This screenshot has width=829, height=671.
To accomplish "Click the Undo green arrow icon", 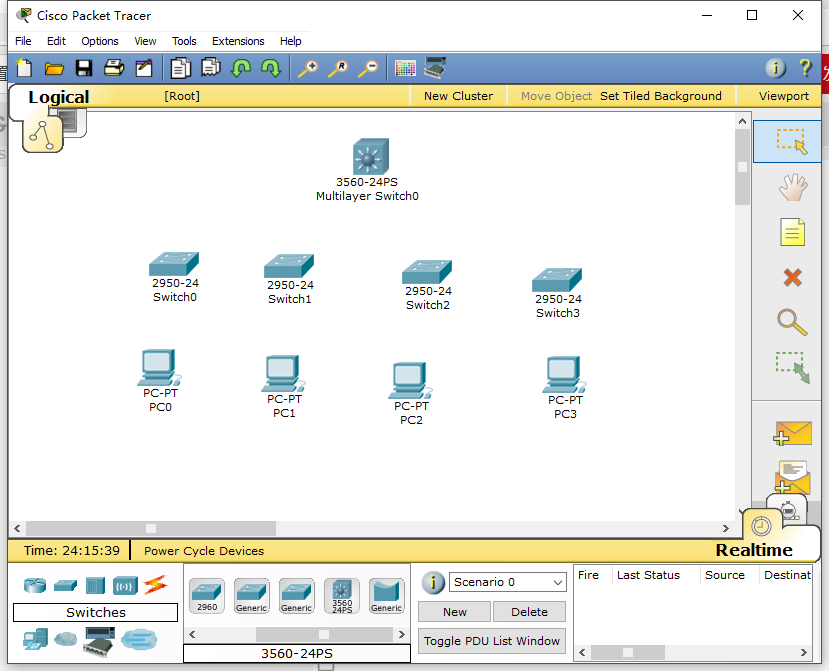I will pyautogui.click(x=241, y=68).
